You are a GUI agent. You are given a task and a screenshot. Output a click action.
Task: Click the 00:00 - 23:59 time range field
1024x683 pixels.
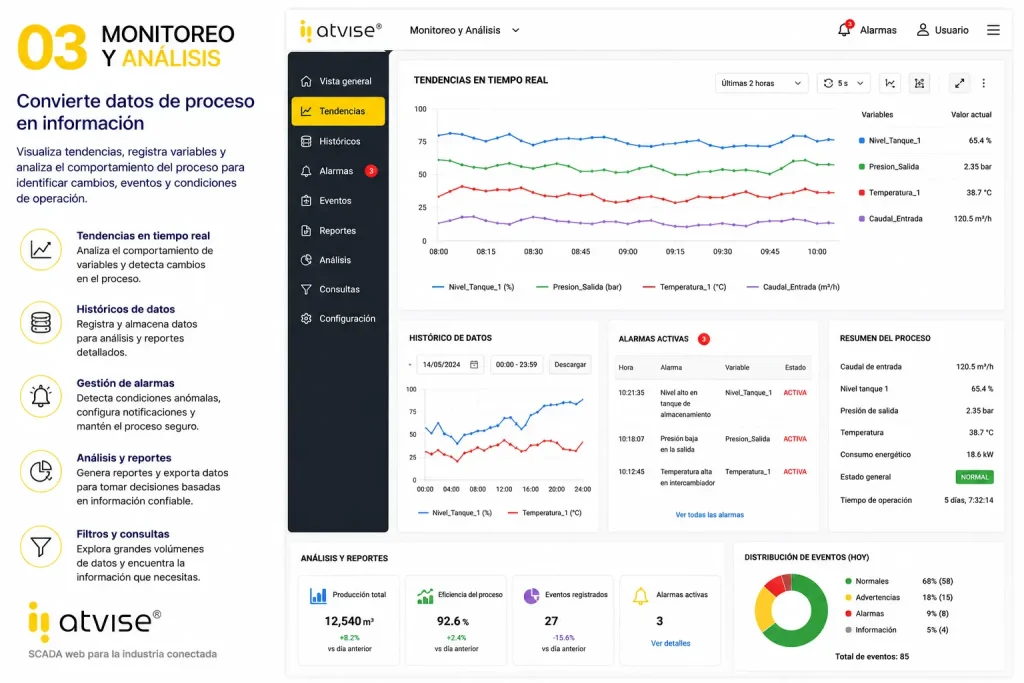pyautogui.click(x=517, y=364)
